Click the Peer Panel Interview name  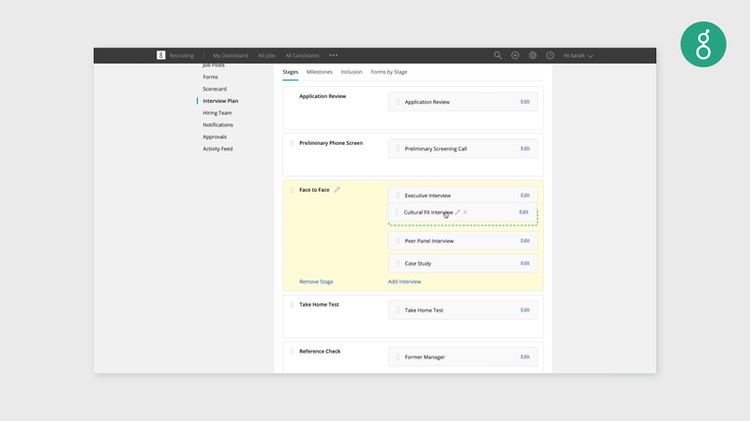click(429, 241)
